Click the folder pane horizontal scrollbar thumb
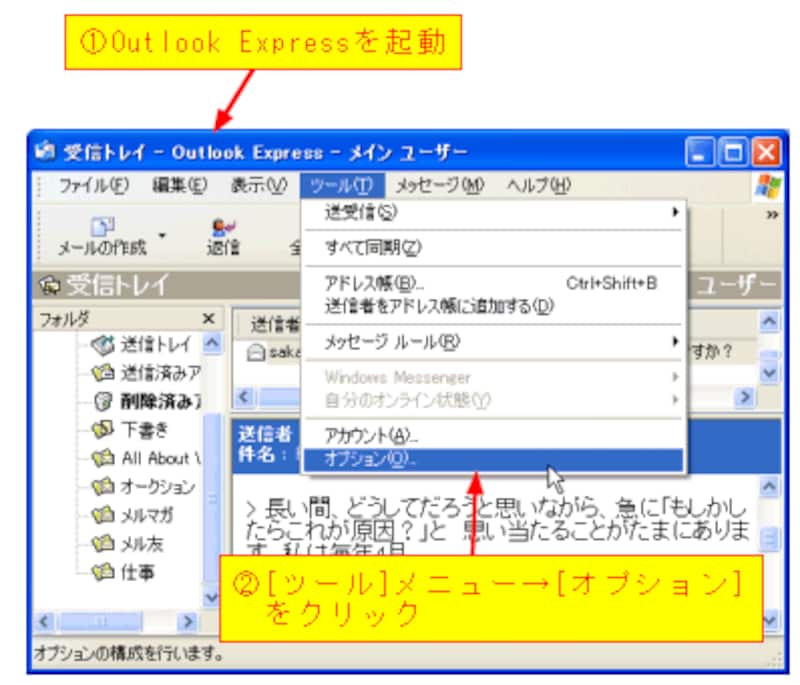The image size is (800, 685). 101,621
